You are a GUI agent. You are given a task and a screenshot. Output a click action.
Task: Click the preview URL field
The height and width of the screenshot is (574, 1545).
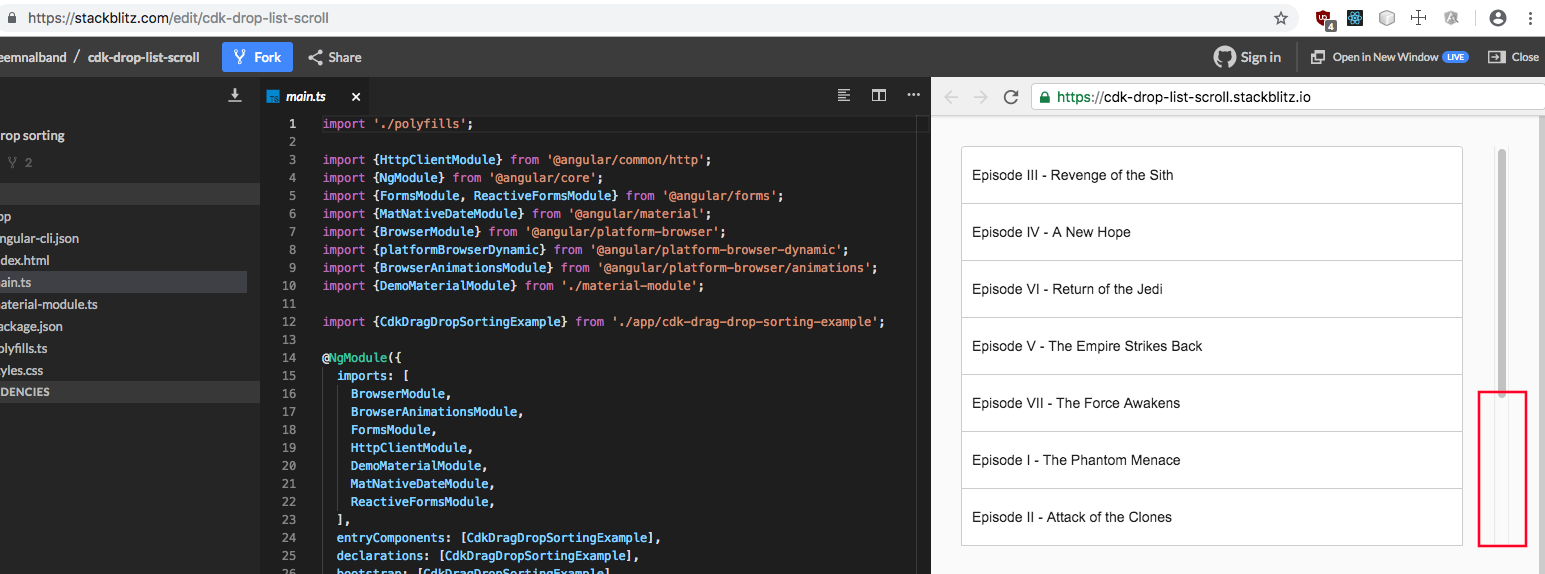click(x=1288, y=97)
